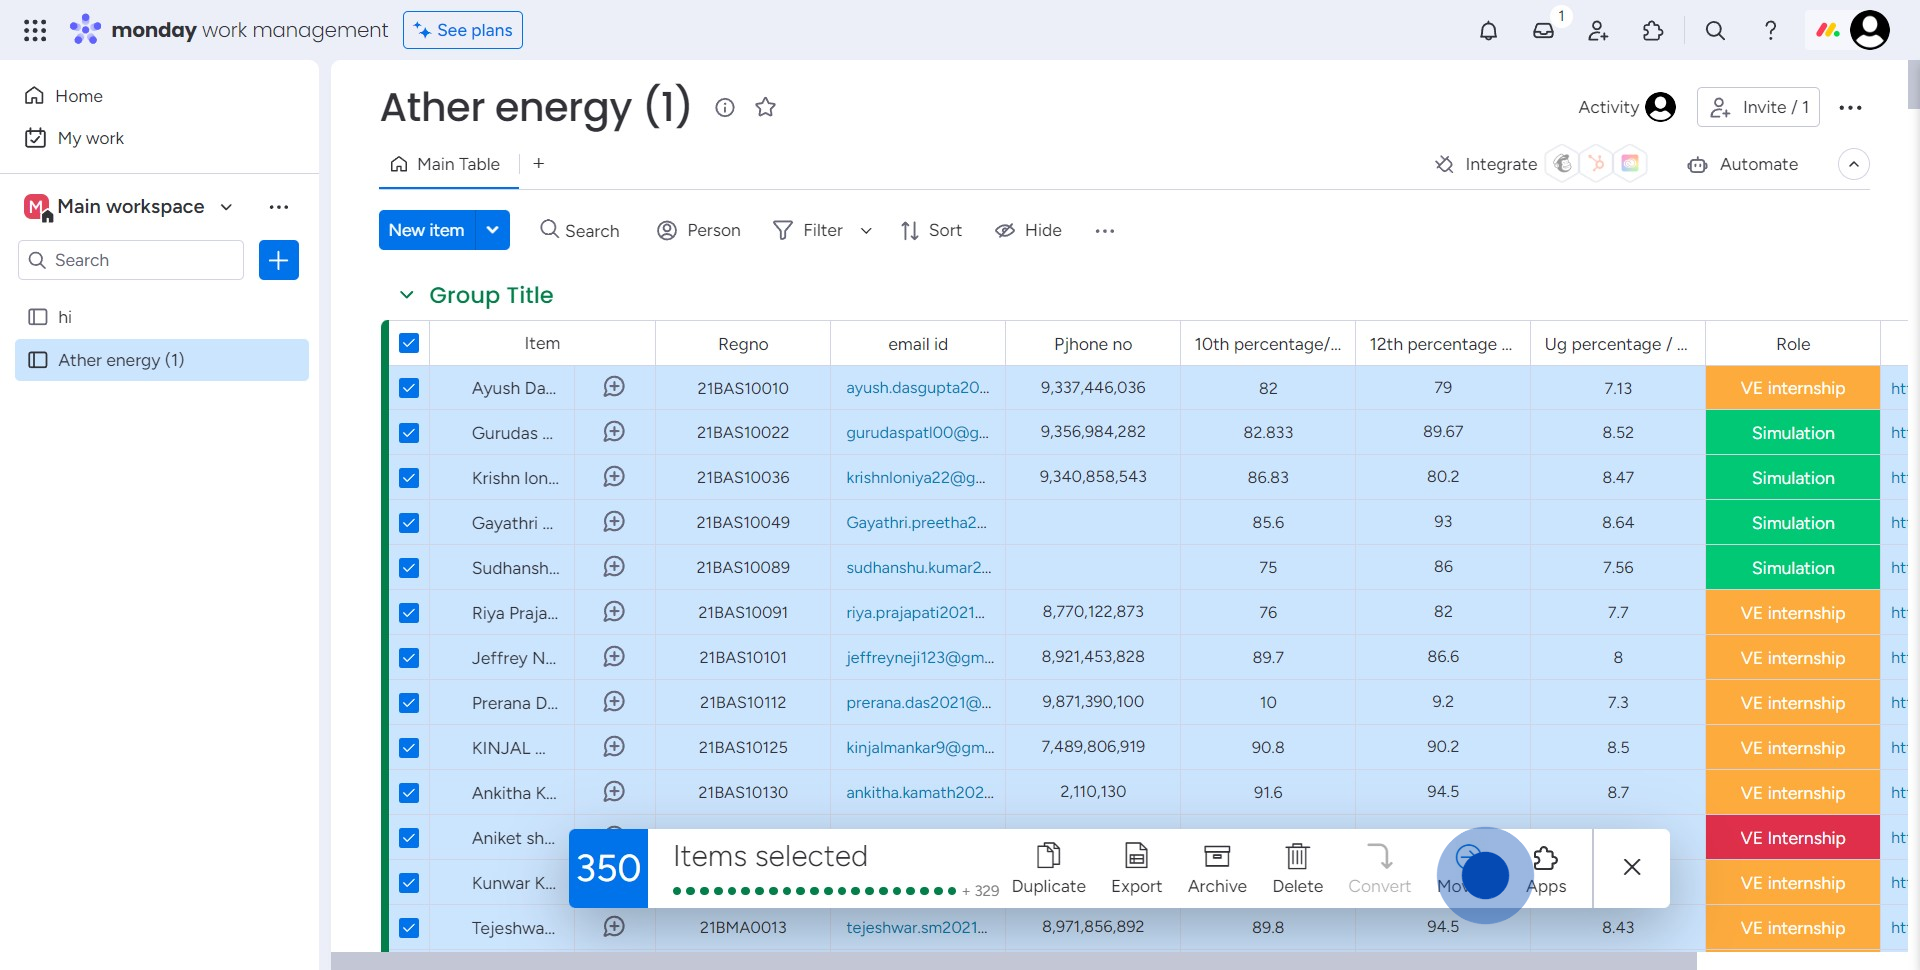Click the help question mark icon
Viewport: 1920px width, 970px height.
coord(1770,31)
